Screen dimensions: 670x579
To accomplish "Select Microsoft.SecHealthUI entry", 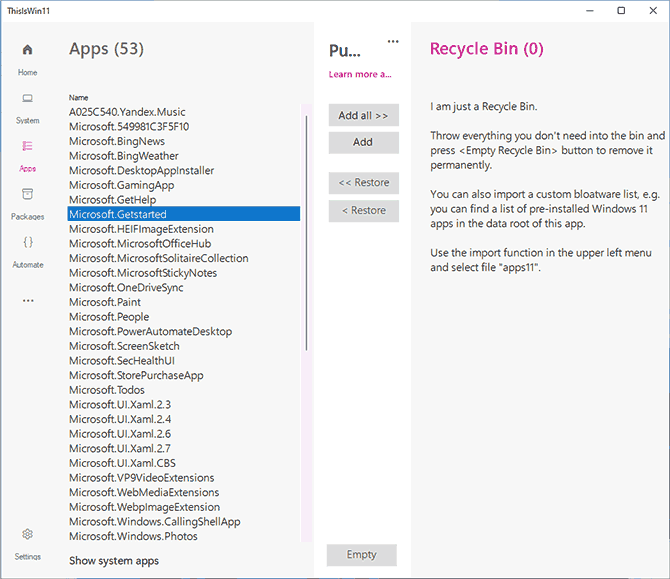I will pos(184,361).
